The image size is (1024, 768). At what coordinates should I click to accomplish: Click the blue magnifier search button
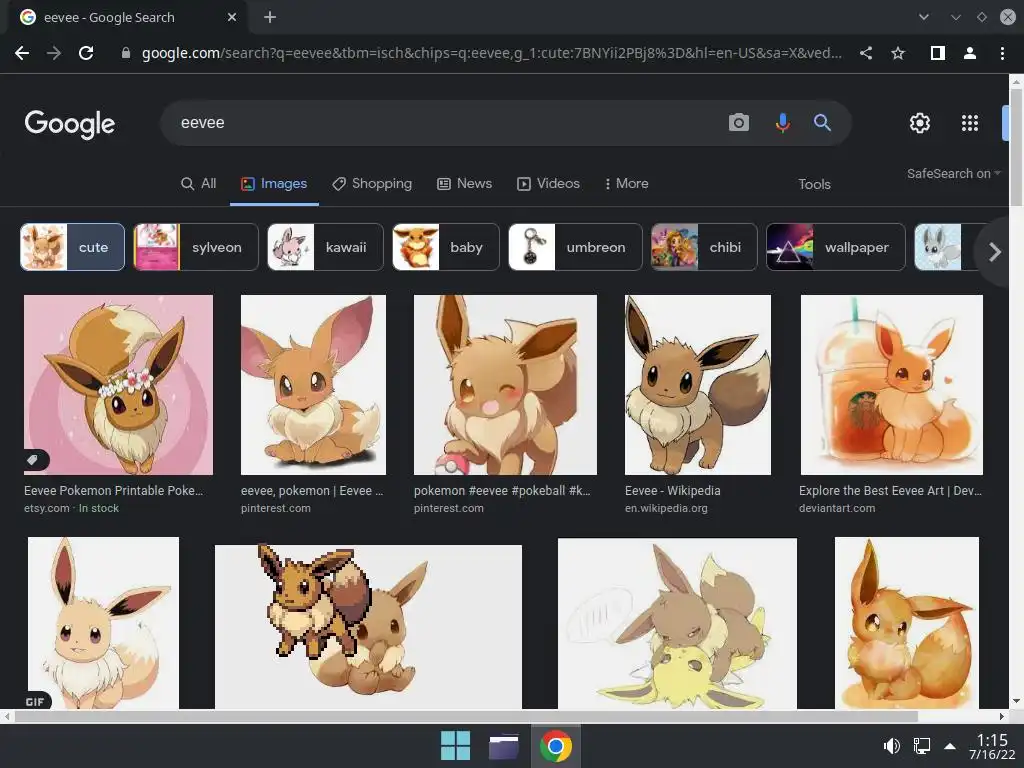[x=822, y=122]
